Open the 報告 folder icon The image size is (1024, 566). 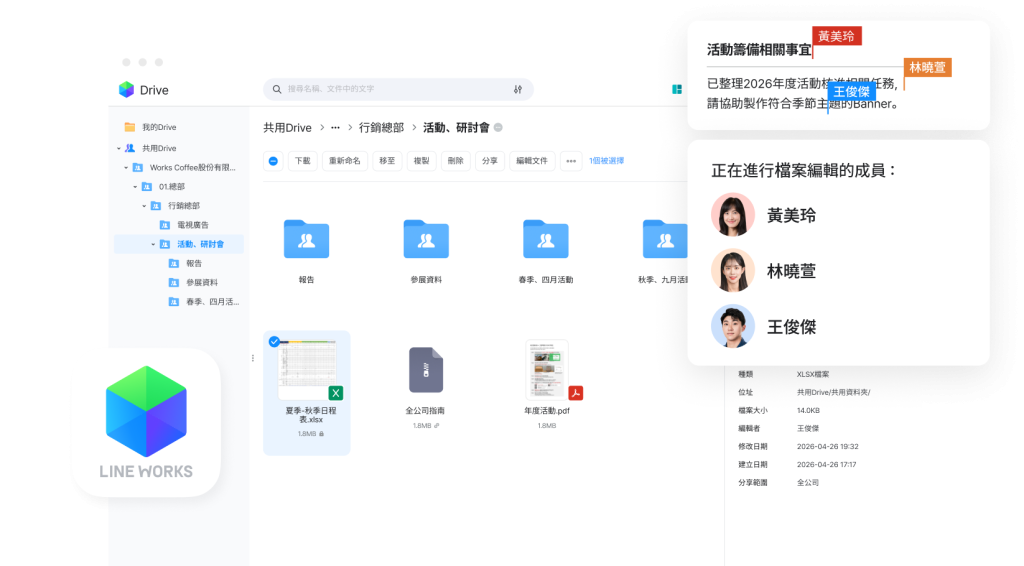pos(306,239)
